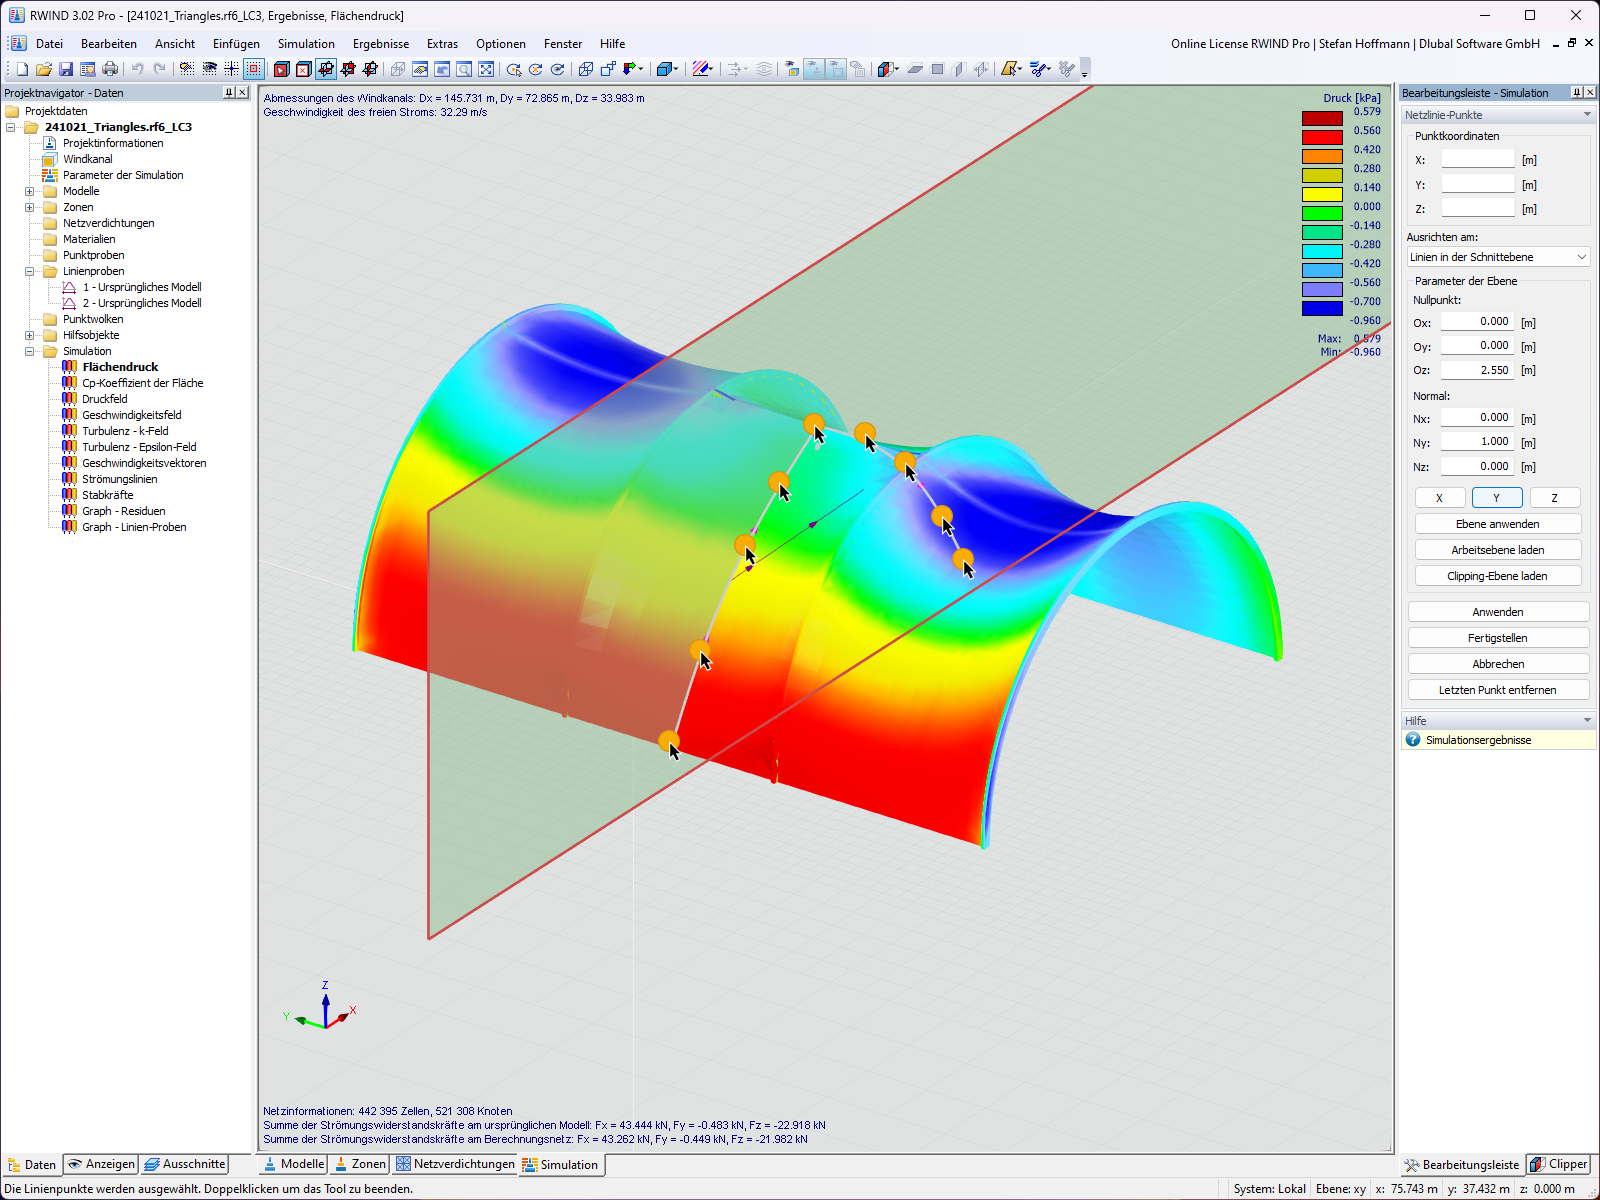Expand the Modelle tree node
The image size is (1600, 1200).
(29, 190)
